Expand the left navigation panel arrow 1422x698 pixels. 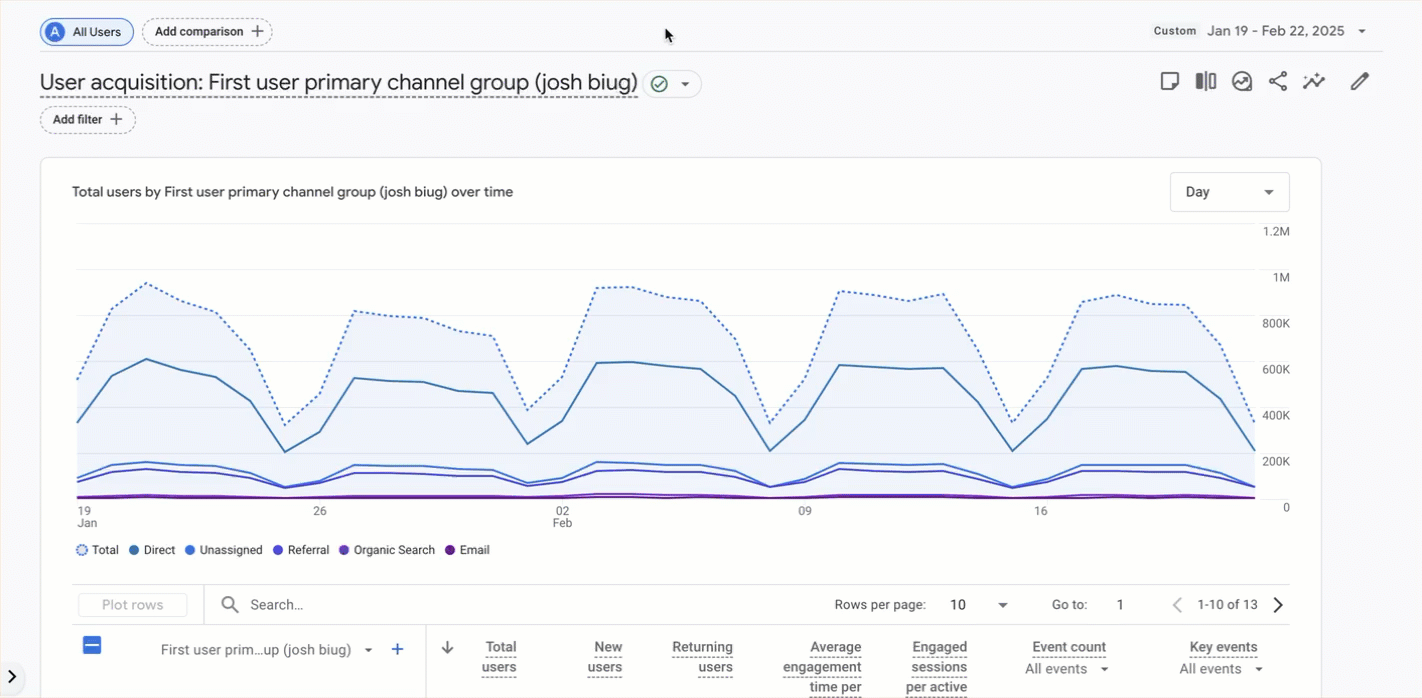click(x=12, y=677)
